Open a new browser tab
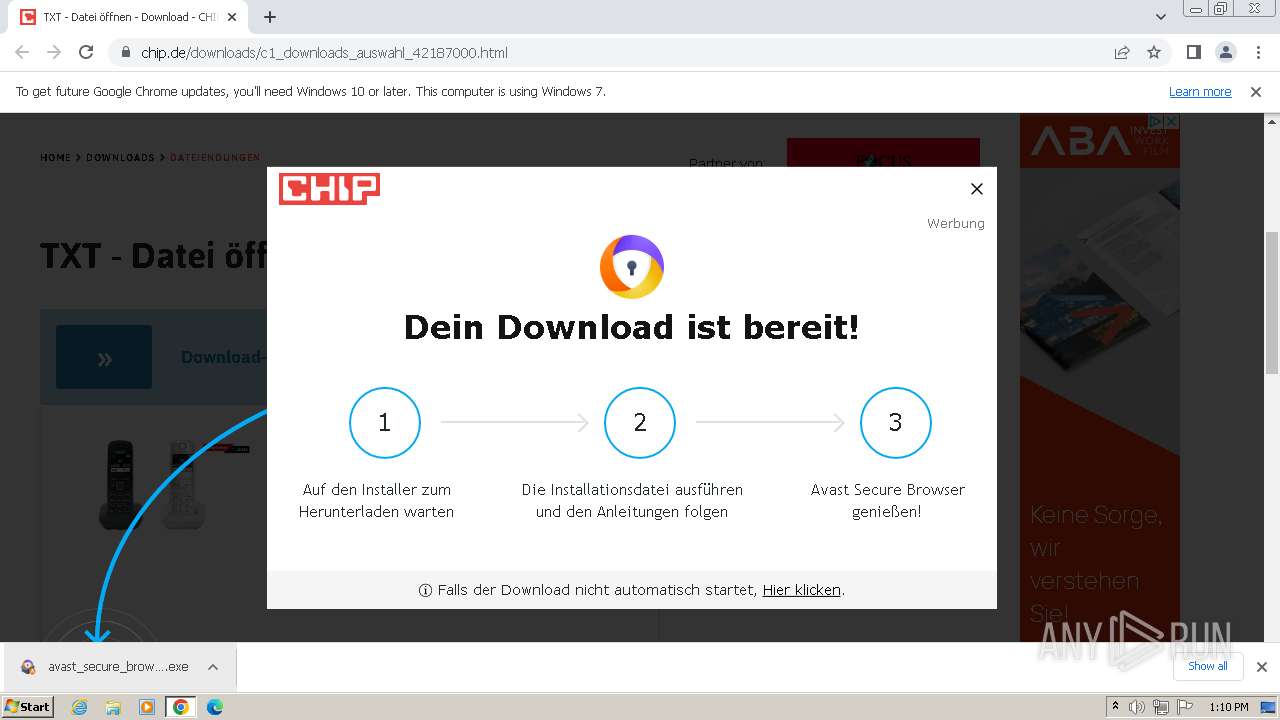The height and width of the screenshot is (720, 1280). [270, 17]
